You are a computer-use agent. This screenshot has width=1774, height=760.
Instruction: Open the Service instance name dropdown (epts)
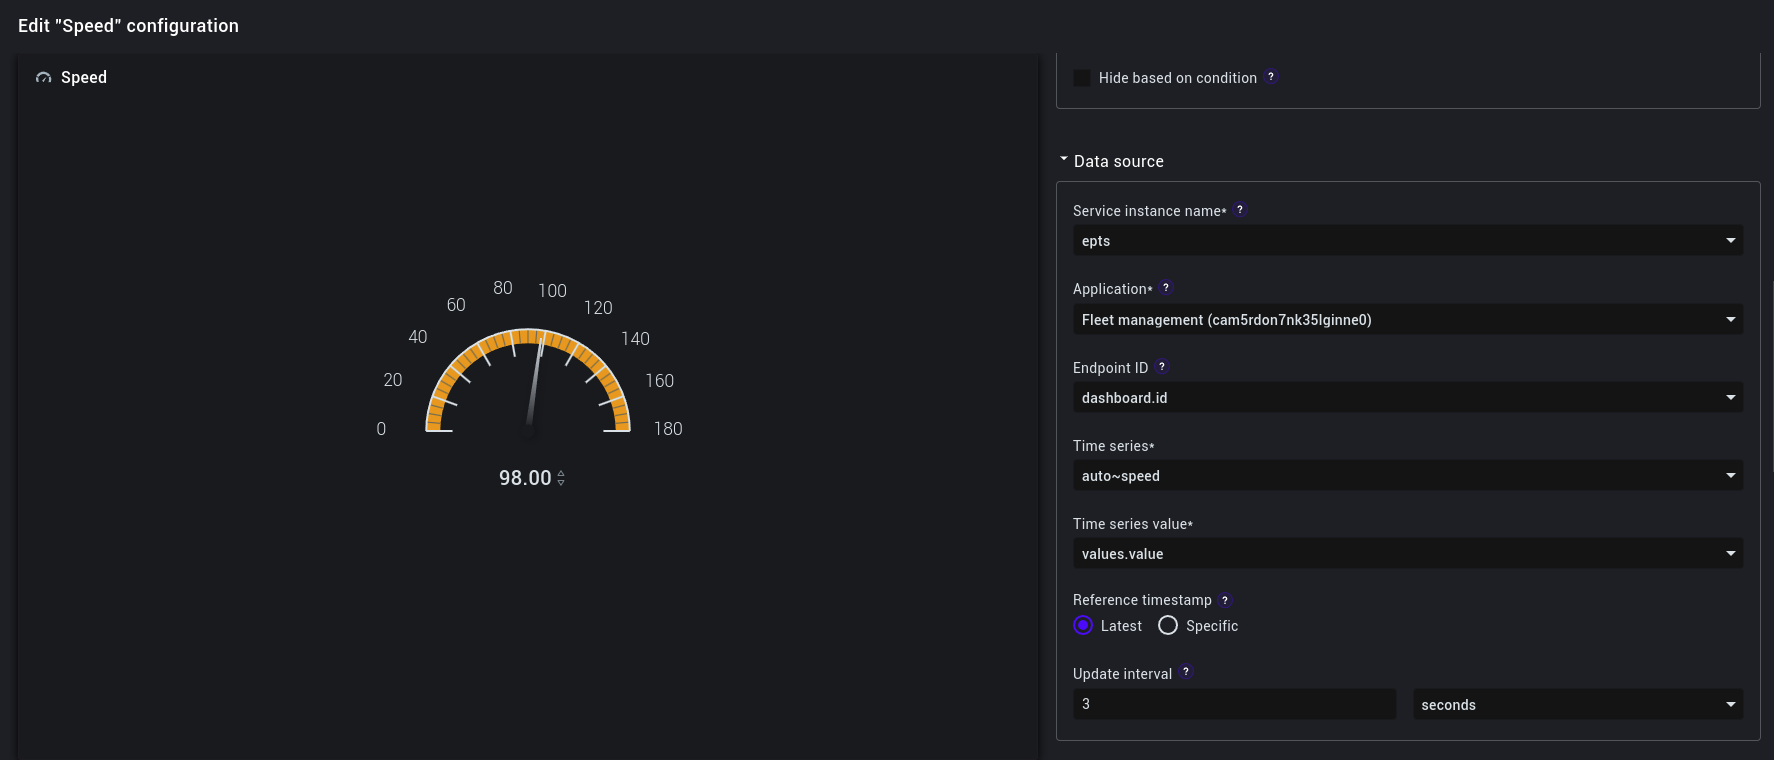click(x=1408, y=240)
